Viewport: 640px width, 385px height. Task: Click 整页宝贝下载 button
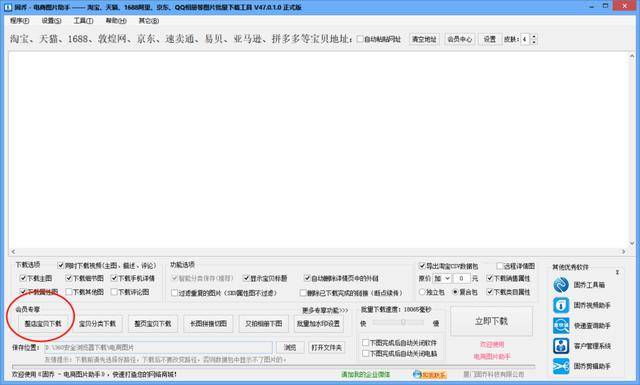153,323
